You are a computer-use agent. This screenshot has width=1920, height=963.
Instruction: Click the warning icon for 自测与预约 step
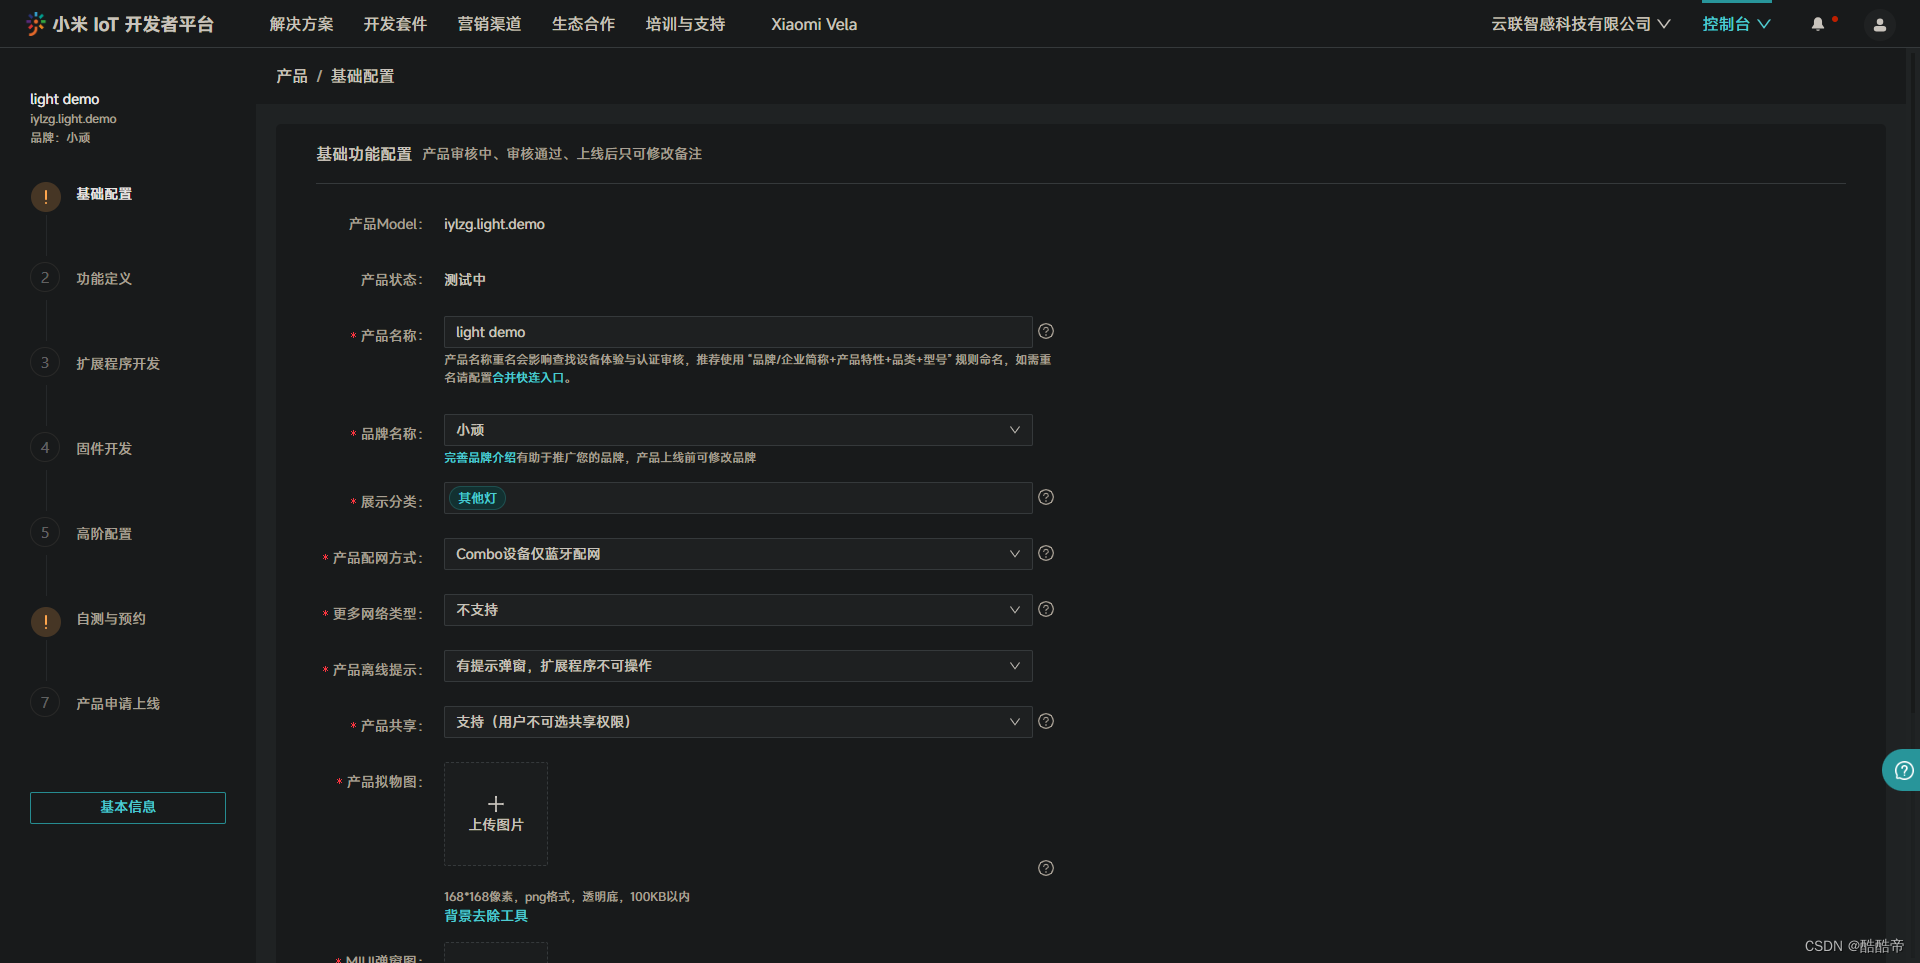[45, 621]
